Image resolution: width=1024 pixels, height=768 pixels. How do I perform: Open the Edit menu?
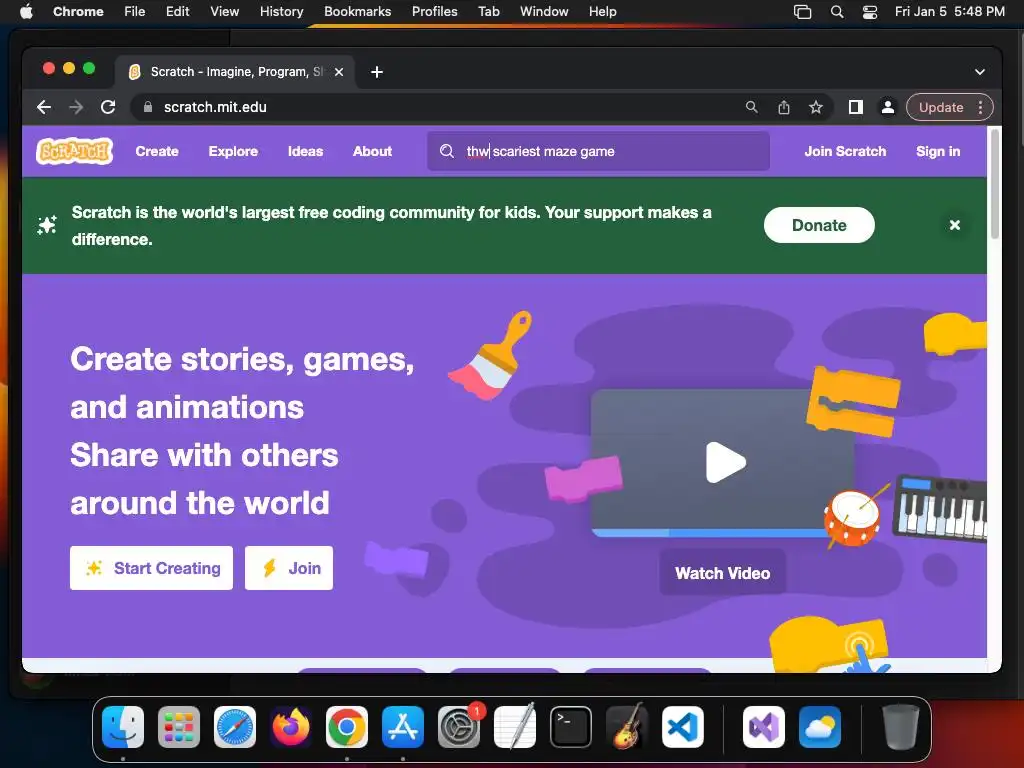point(177,12)
